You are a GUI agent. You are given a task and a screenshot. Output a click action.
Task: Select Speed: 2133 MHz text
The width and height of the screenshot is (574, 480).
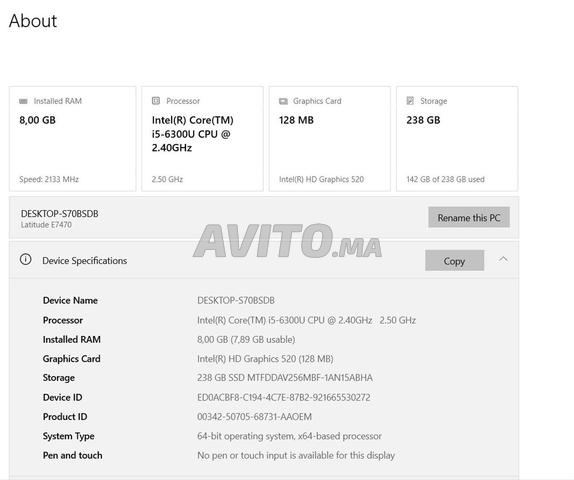(x=49, y=179)
